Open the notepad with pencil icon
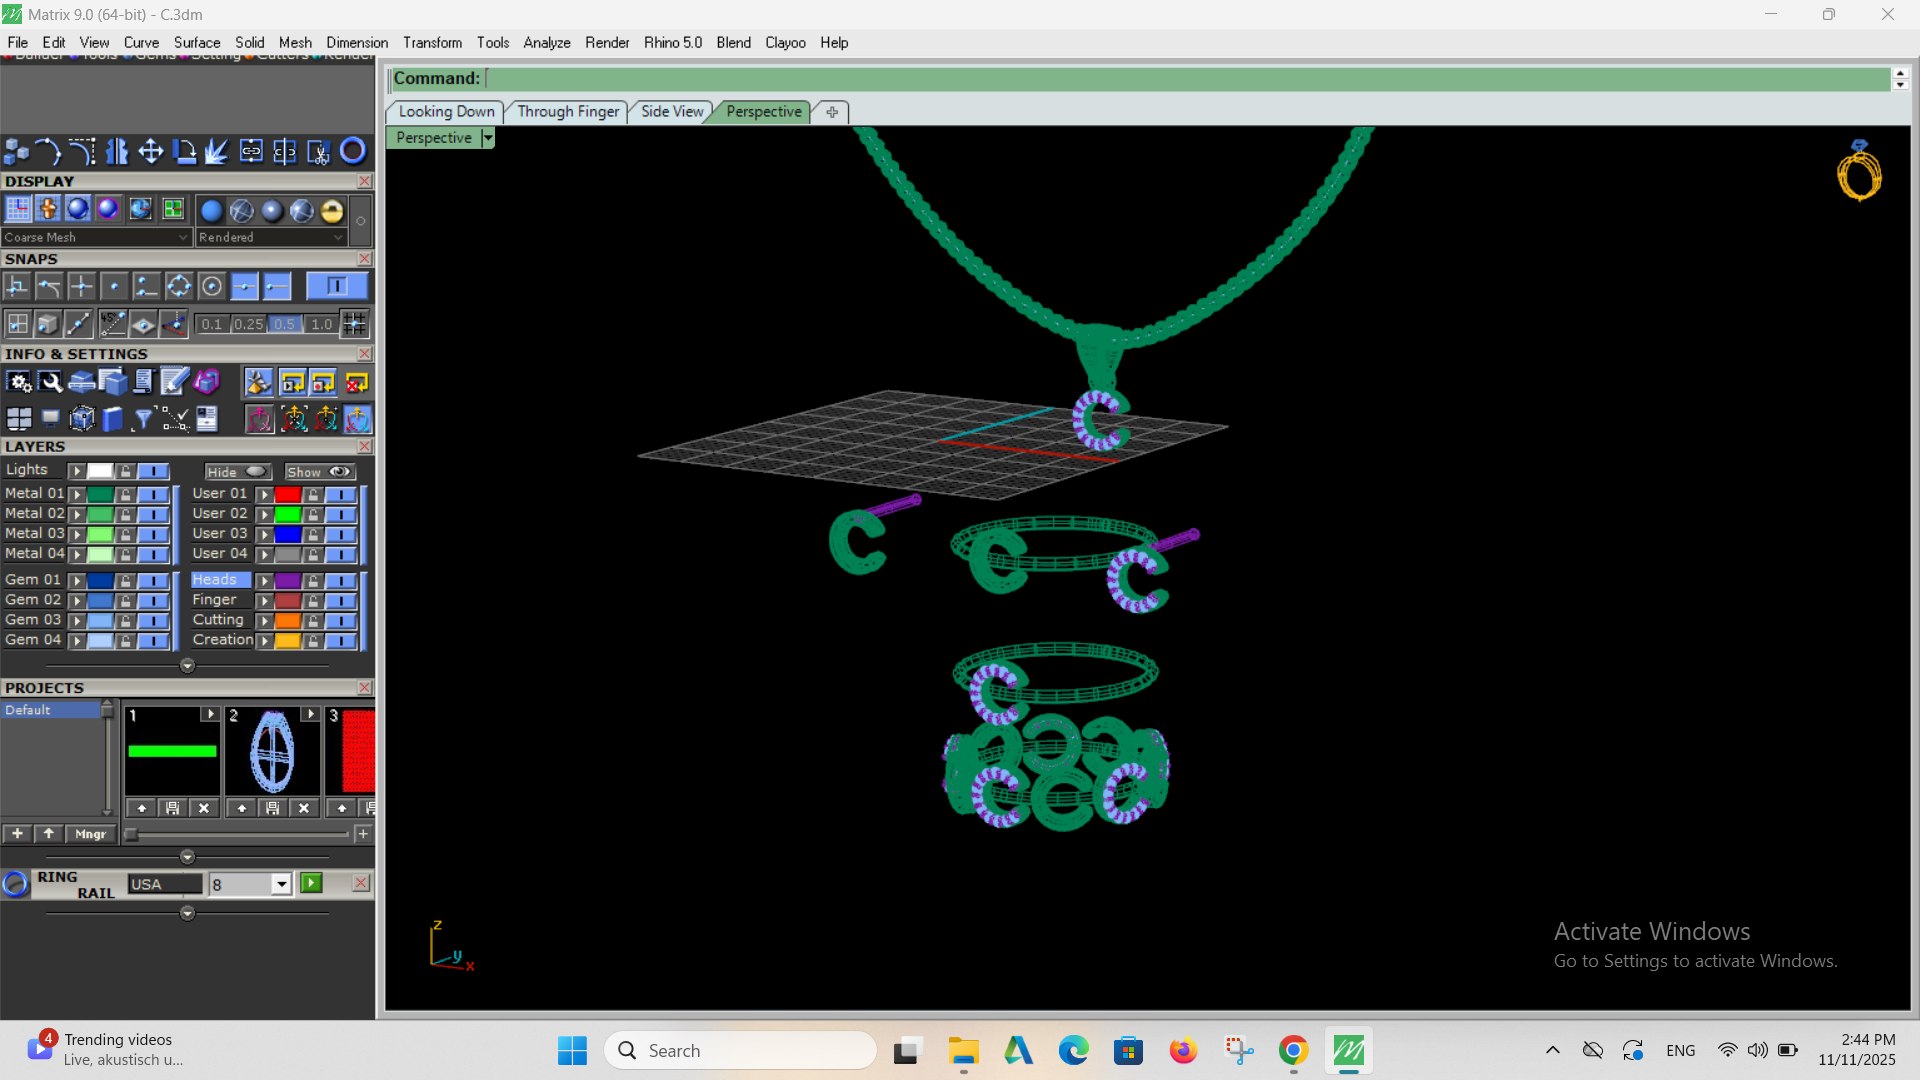Image resolution: width=1920 pixels, height=1080 pixels. tap(174, 382)
